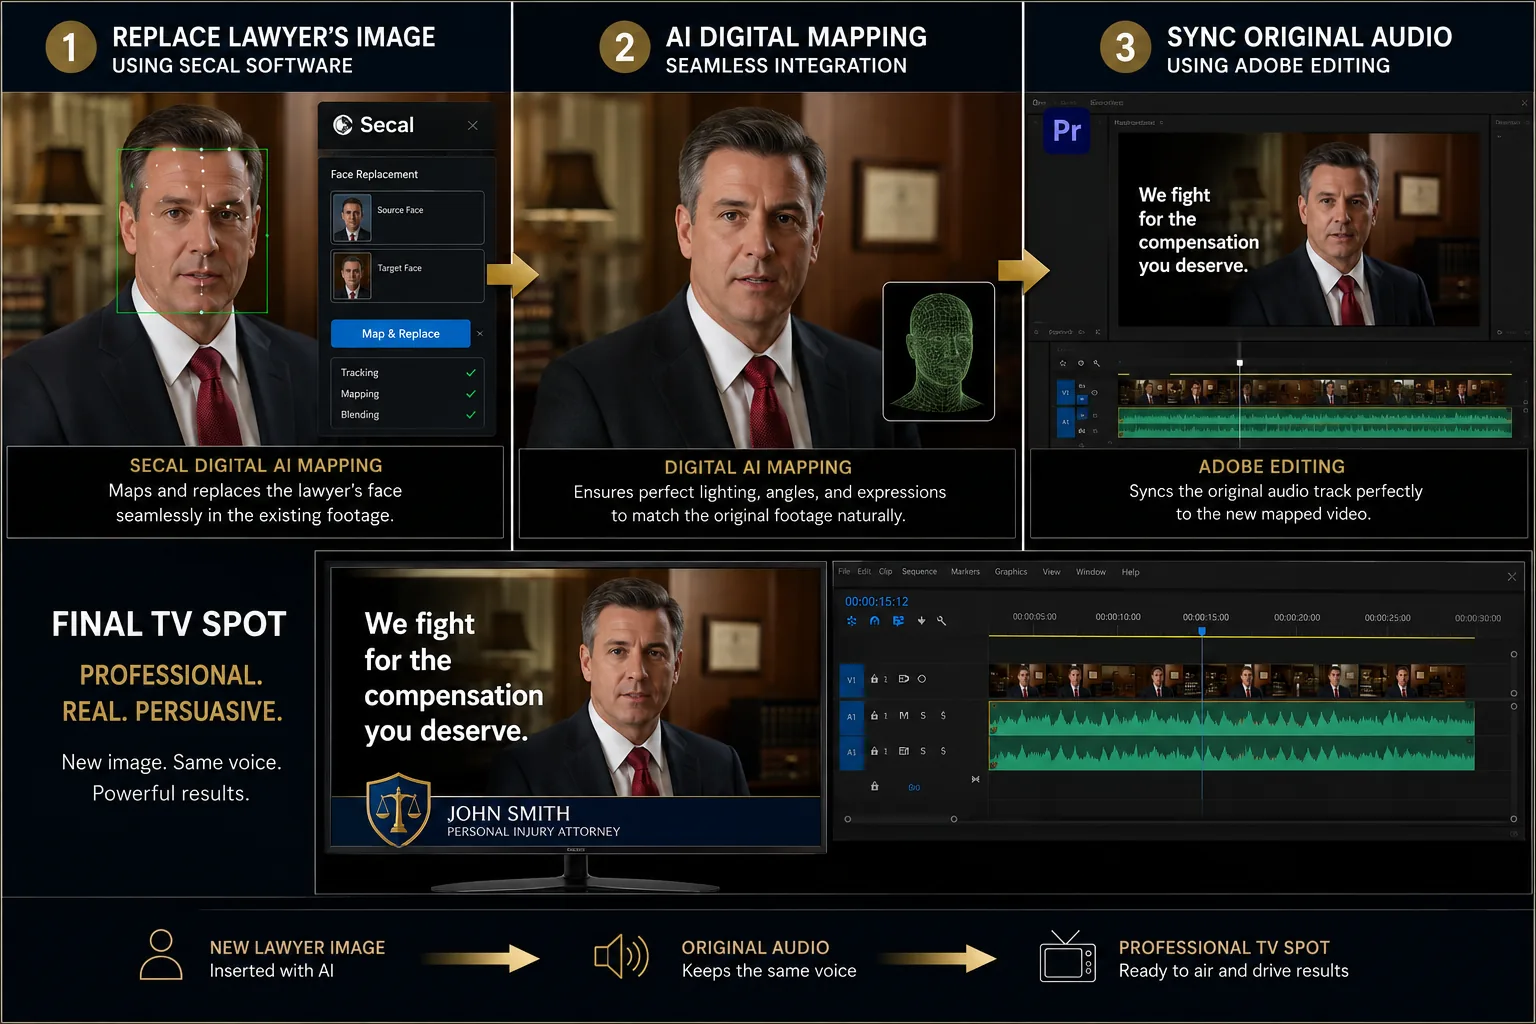
Task: Open the Help menu
Action: pos(1130,572)
